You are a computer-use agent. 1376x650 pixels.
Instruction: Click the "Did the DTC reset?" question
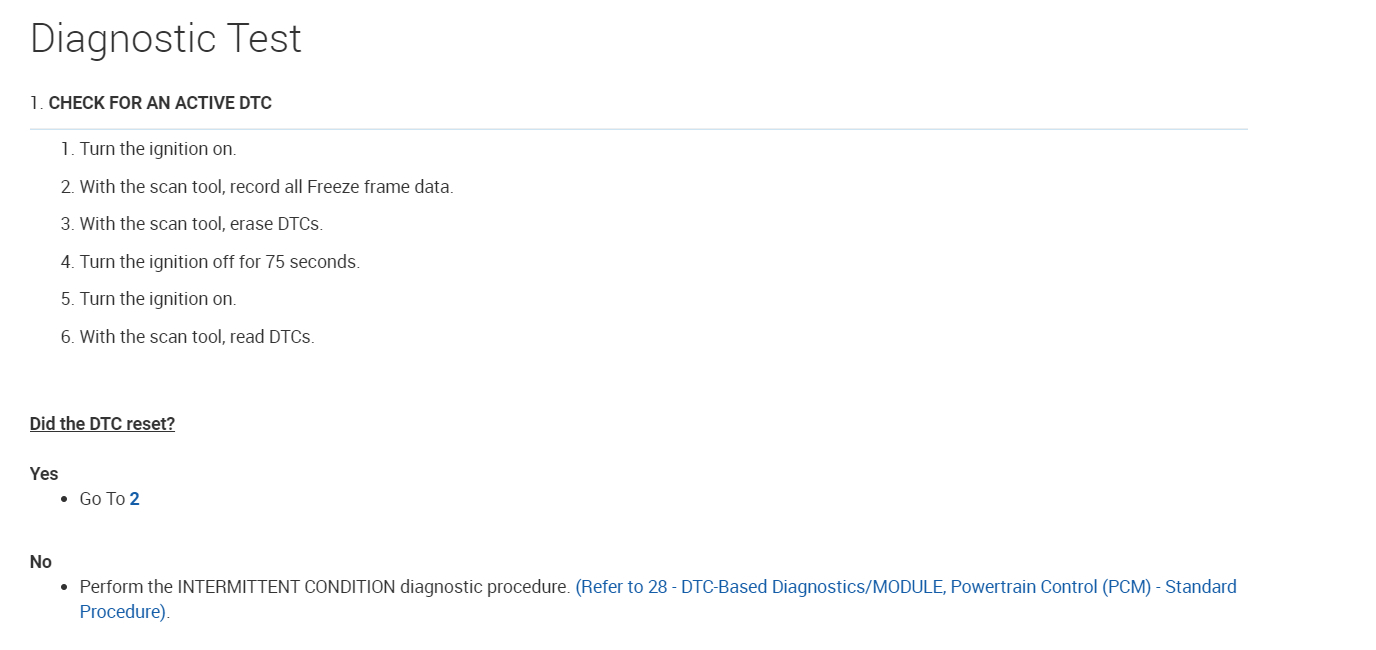[x=102, y=424]
